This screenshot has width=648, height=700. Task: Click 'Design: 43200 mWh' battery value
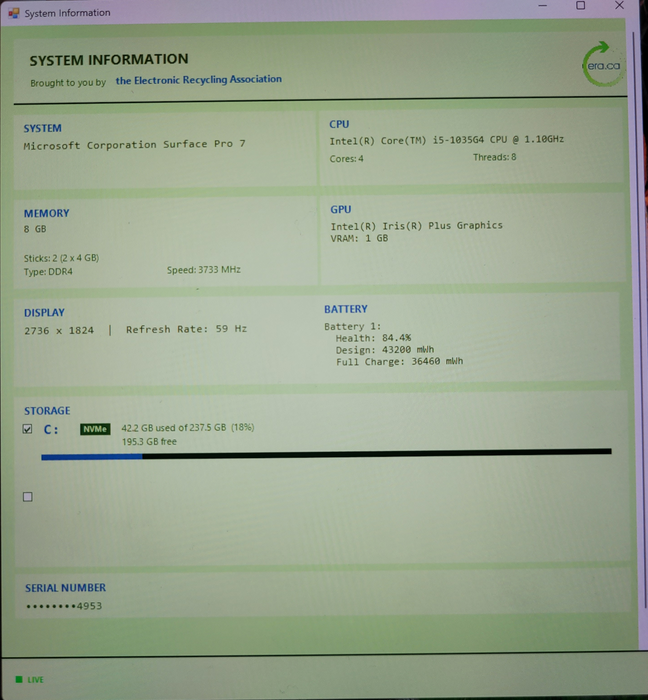pyautogui.click(x=385, y=350)
